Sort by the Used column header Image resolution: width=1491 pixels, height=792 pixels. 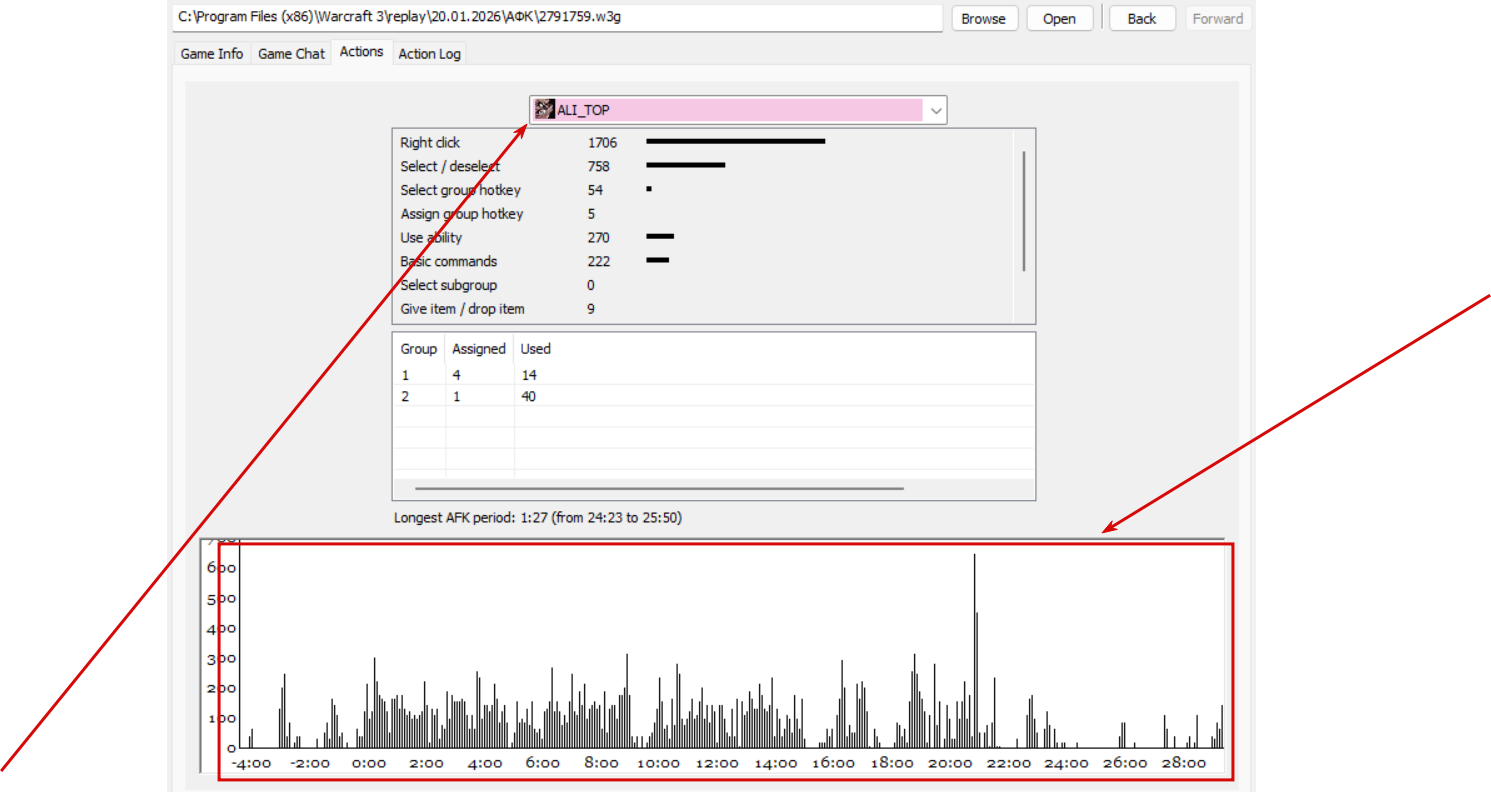536,349
